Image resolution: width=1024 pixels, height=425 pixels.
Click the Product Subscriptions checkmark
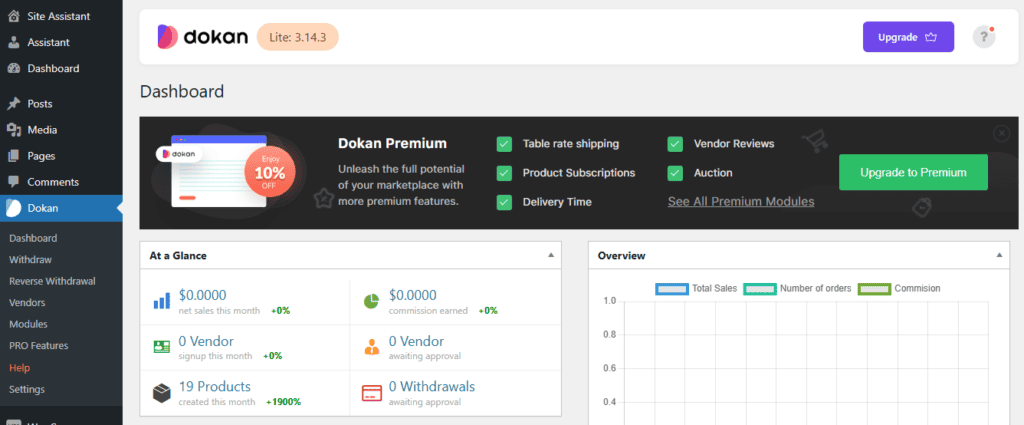[504, 173]
